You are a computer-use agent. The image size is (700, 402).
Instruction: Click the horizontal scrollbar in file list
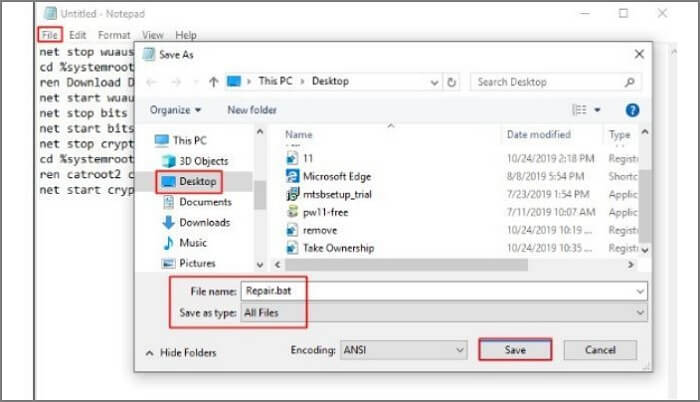(x=406, y=265)
